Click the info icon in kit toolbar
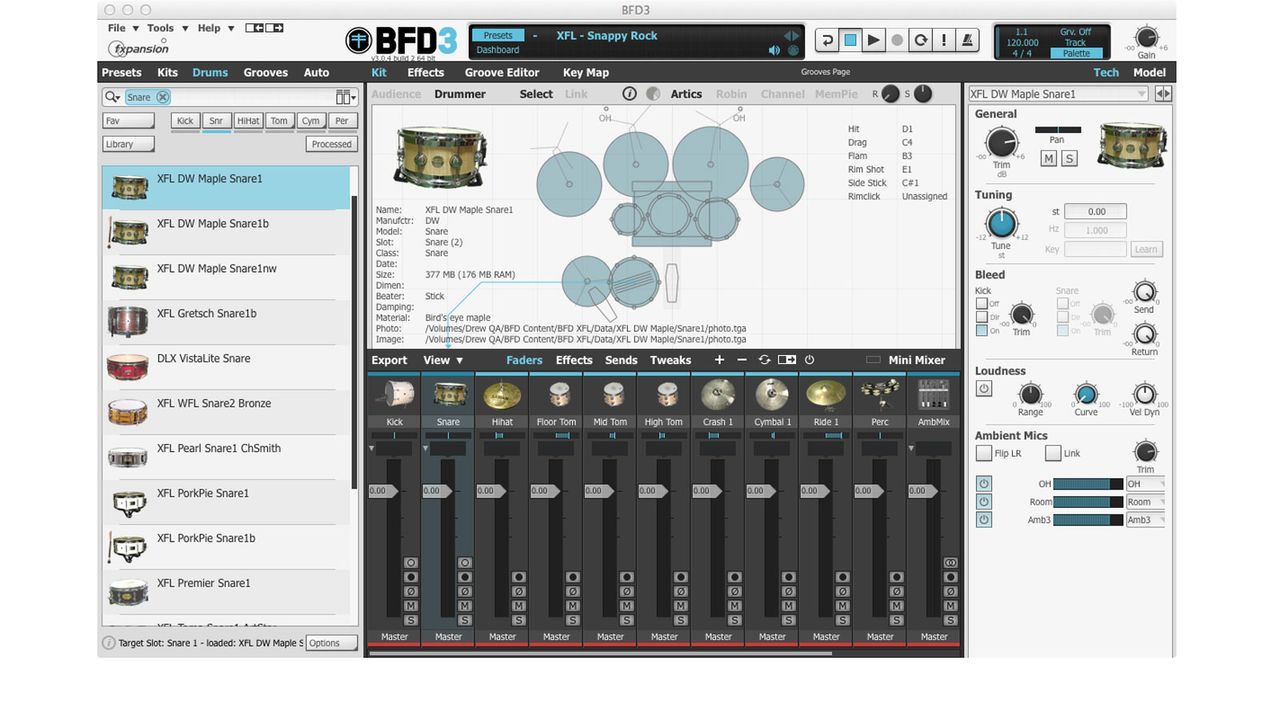This screenshot has height=720, width=1280. (629, 94)
